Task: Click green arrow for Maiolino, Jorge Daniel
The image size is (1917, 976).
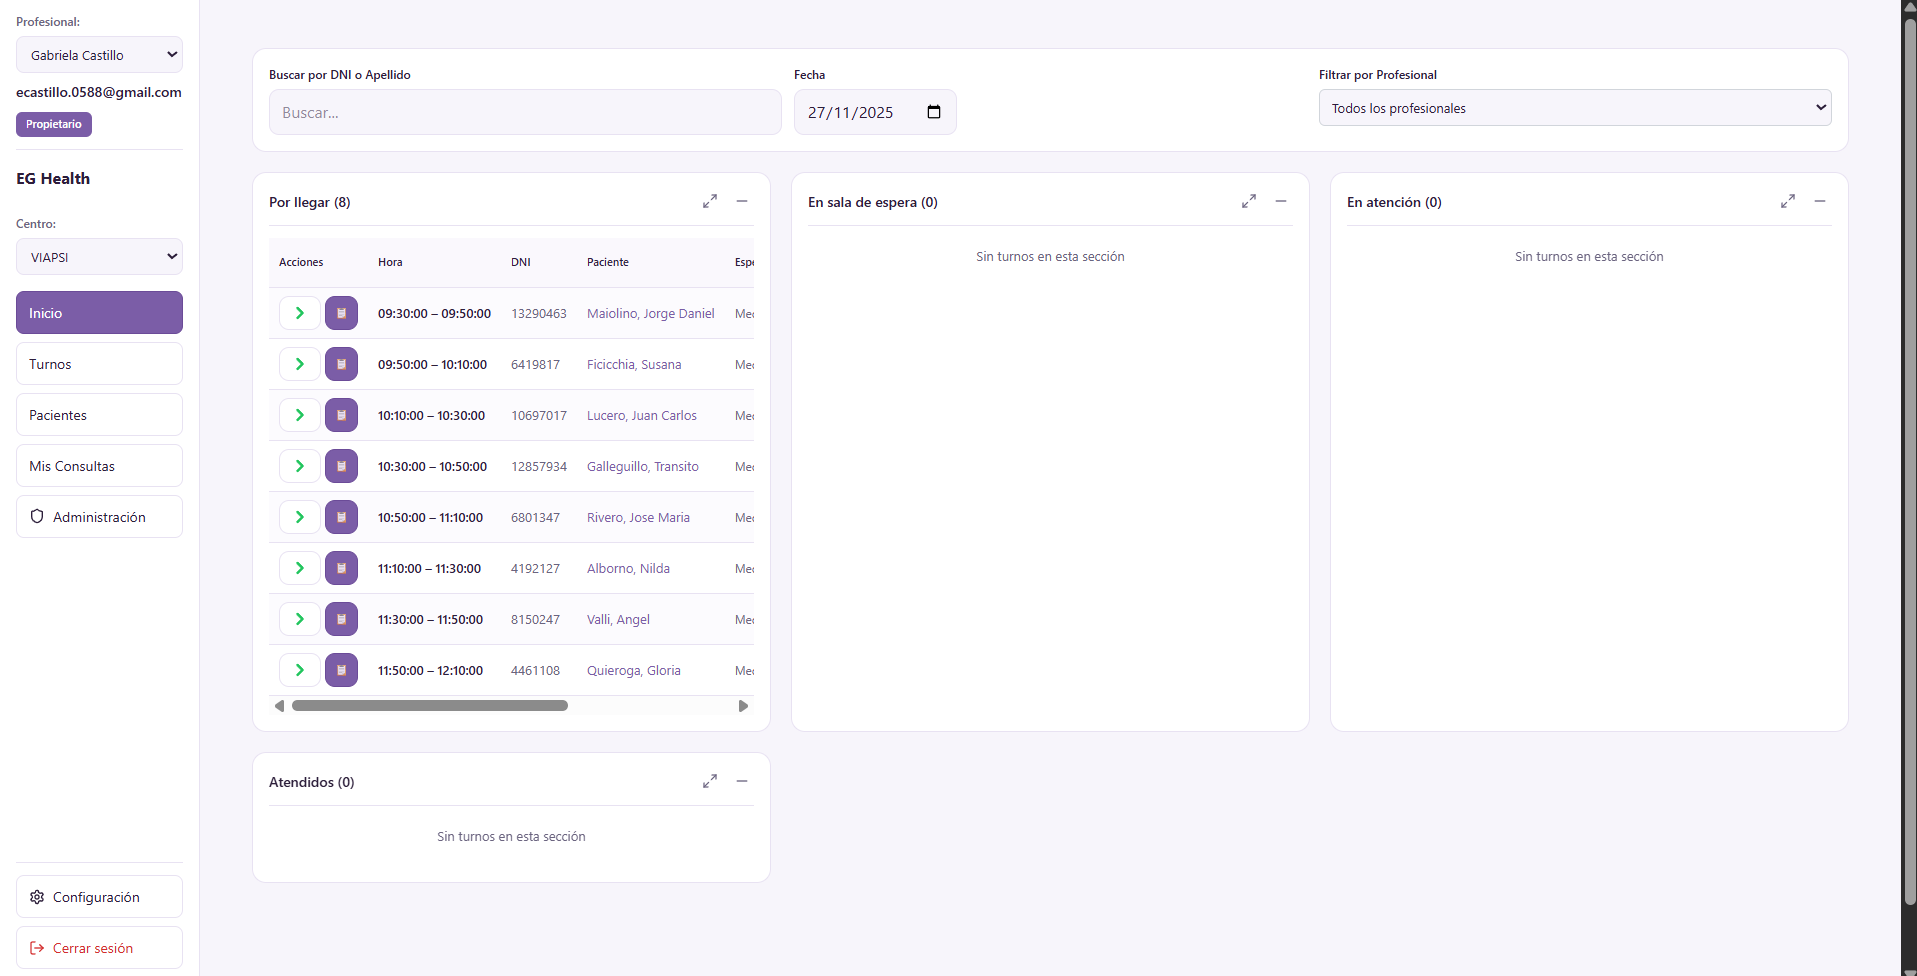Action: (299, 313)
